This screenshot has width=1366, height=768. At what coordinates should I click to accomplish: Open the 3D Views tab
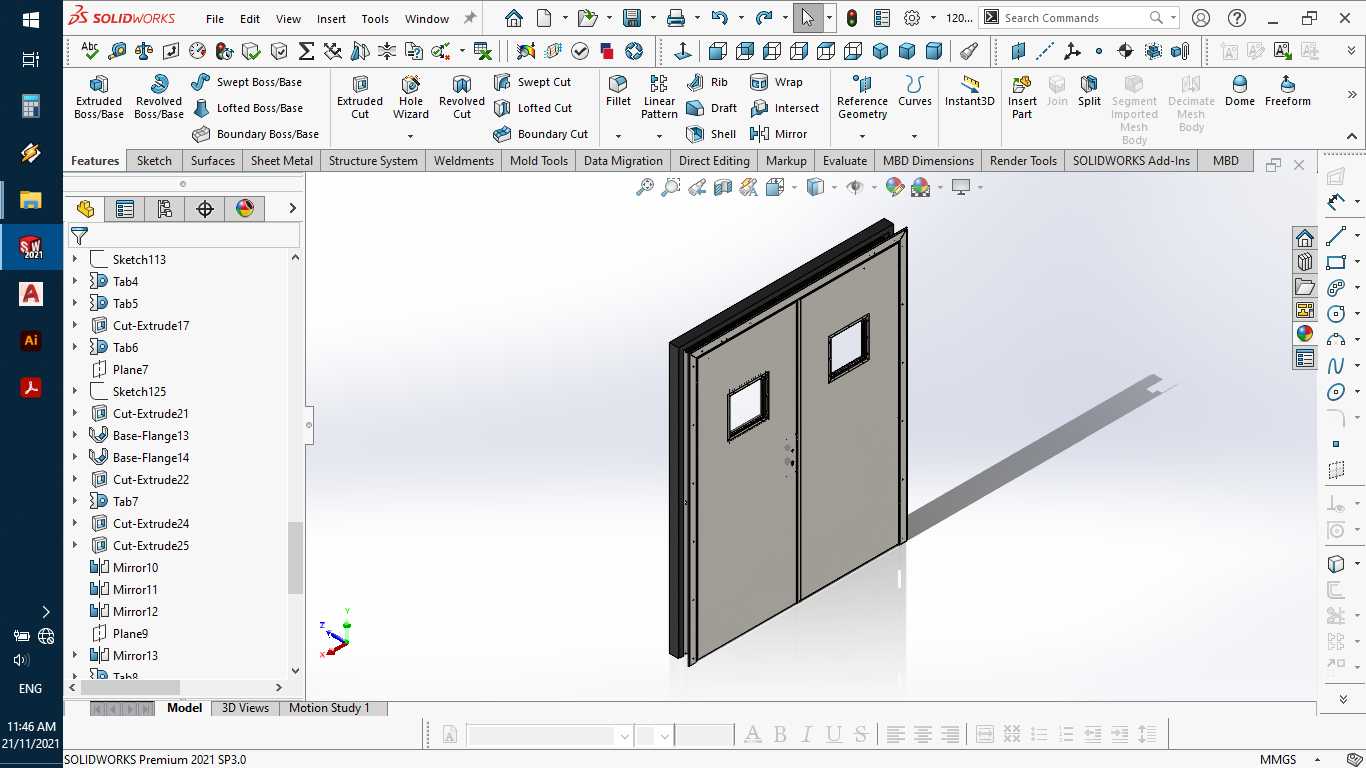(245, 708)
